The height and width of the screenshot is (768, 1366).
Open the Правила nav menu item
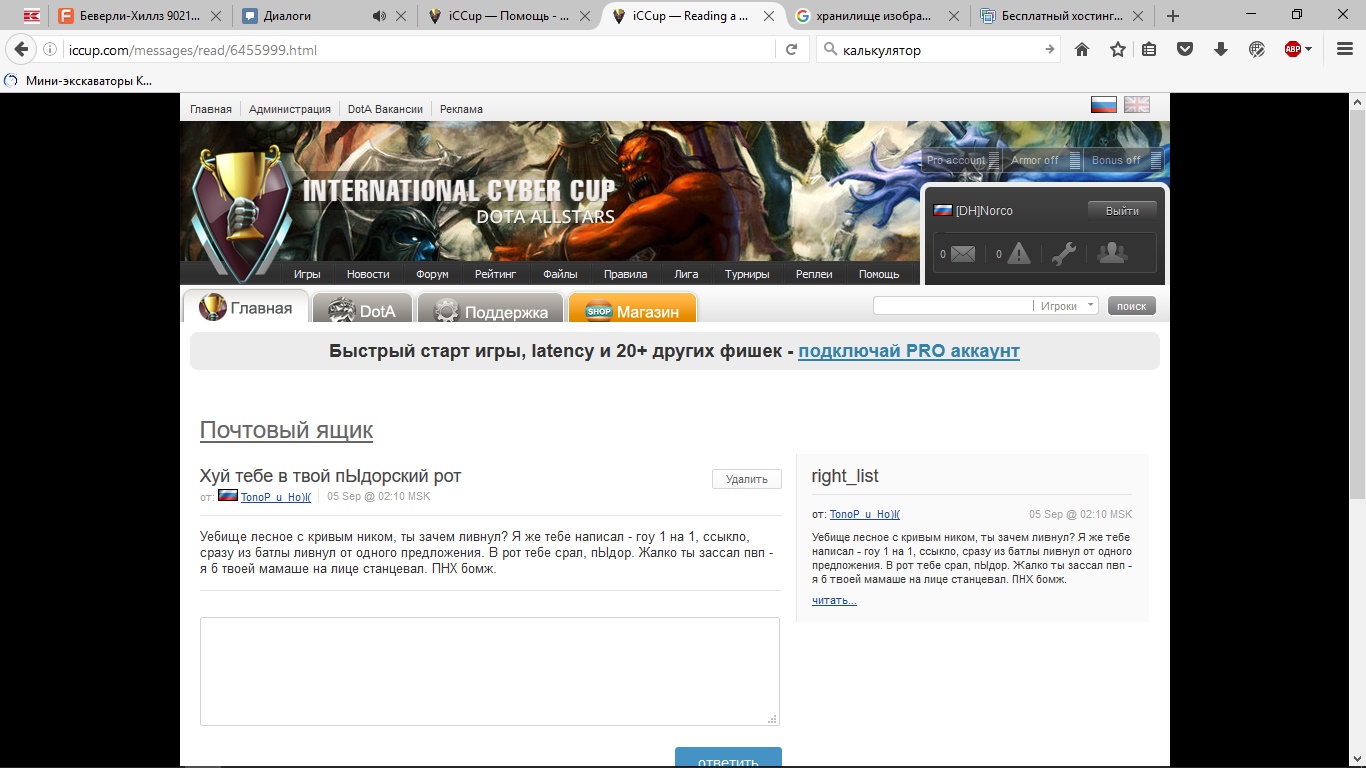(x=625, y=274)
